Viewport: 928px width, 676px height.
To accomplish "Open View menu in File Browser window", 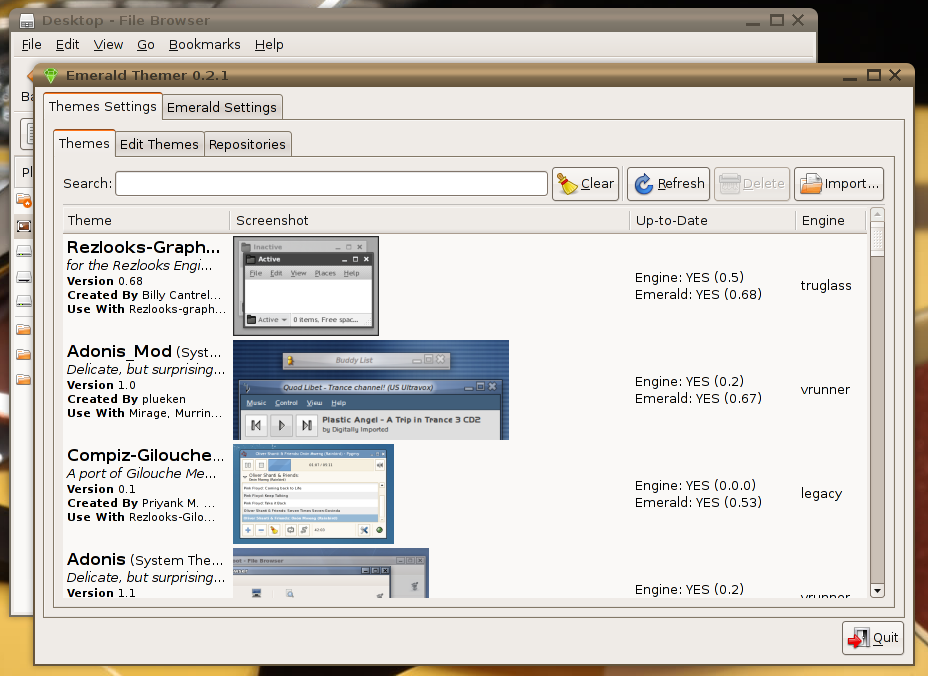I will [108, 44].
